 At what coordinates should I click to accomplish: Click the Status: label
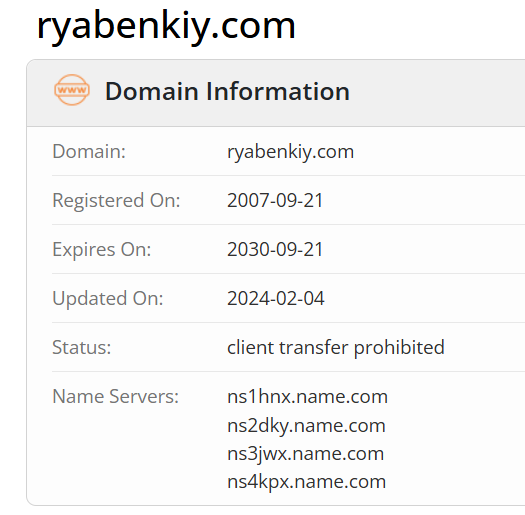82,347
